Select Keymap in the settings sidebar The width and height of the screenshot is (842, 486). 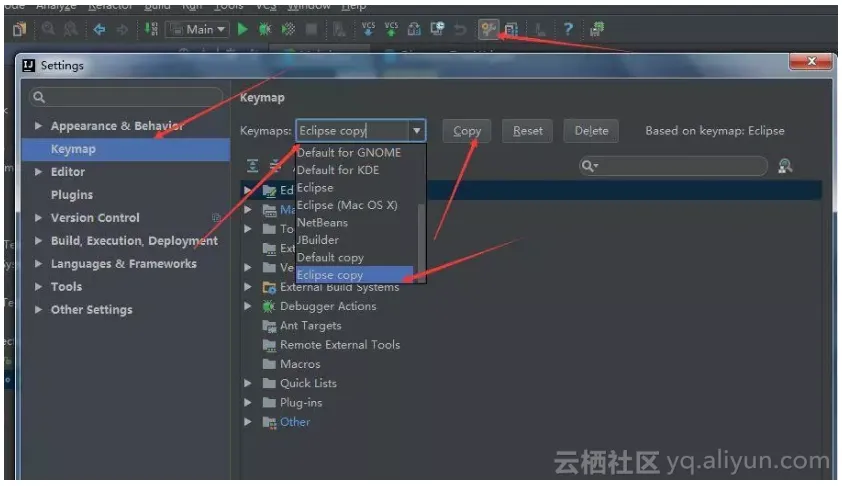click(126, 149)
